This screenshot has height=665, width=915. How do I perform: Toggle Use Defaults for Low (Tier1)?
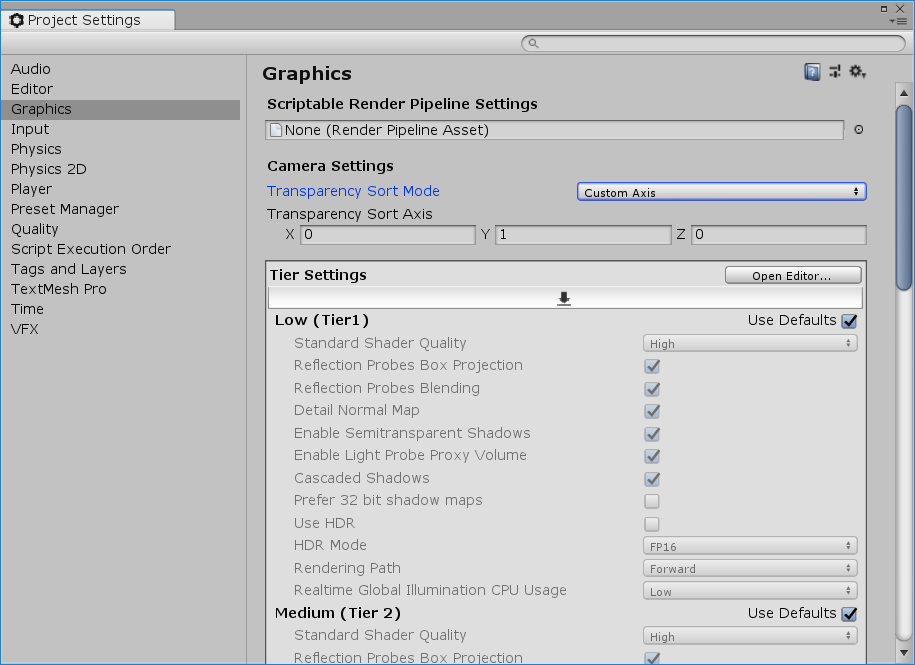(849, 321)
